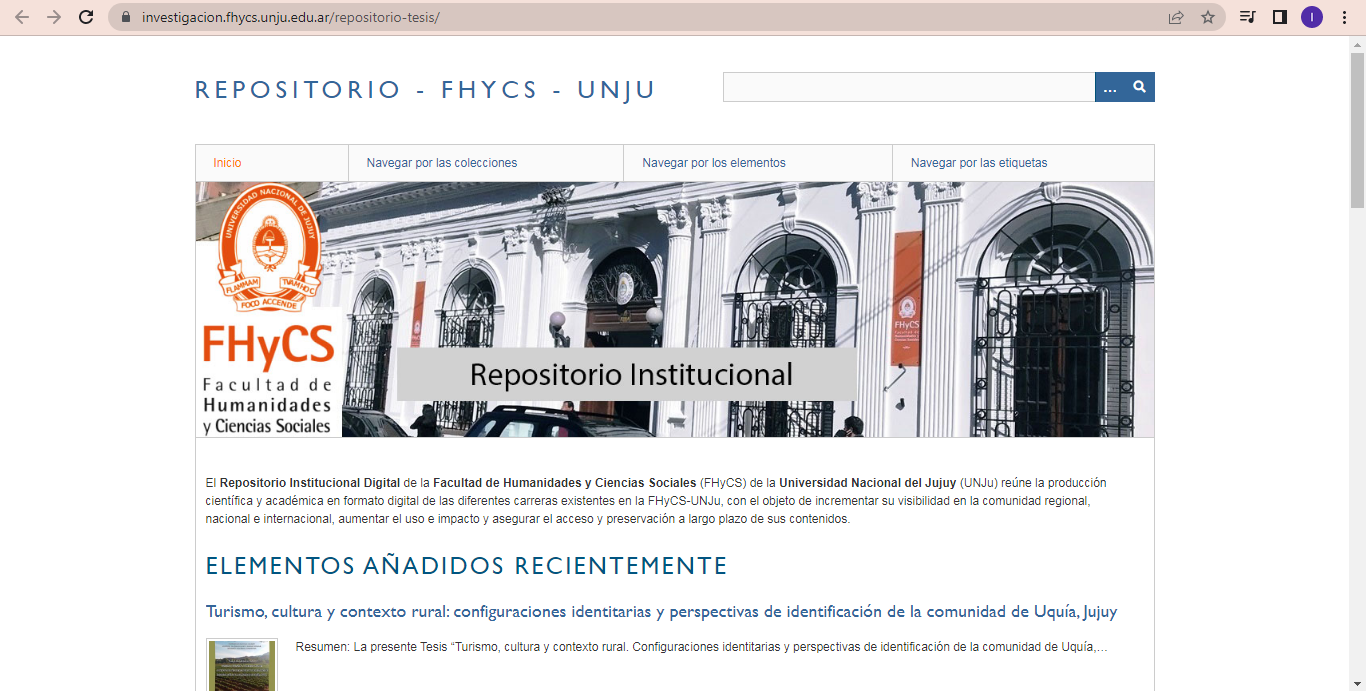Image resolution: width=1366 pixels, height=691 pixels.
Task: Select the 'Resumen: La presente Tesis' text
Action: pos(701,647)
